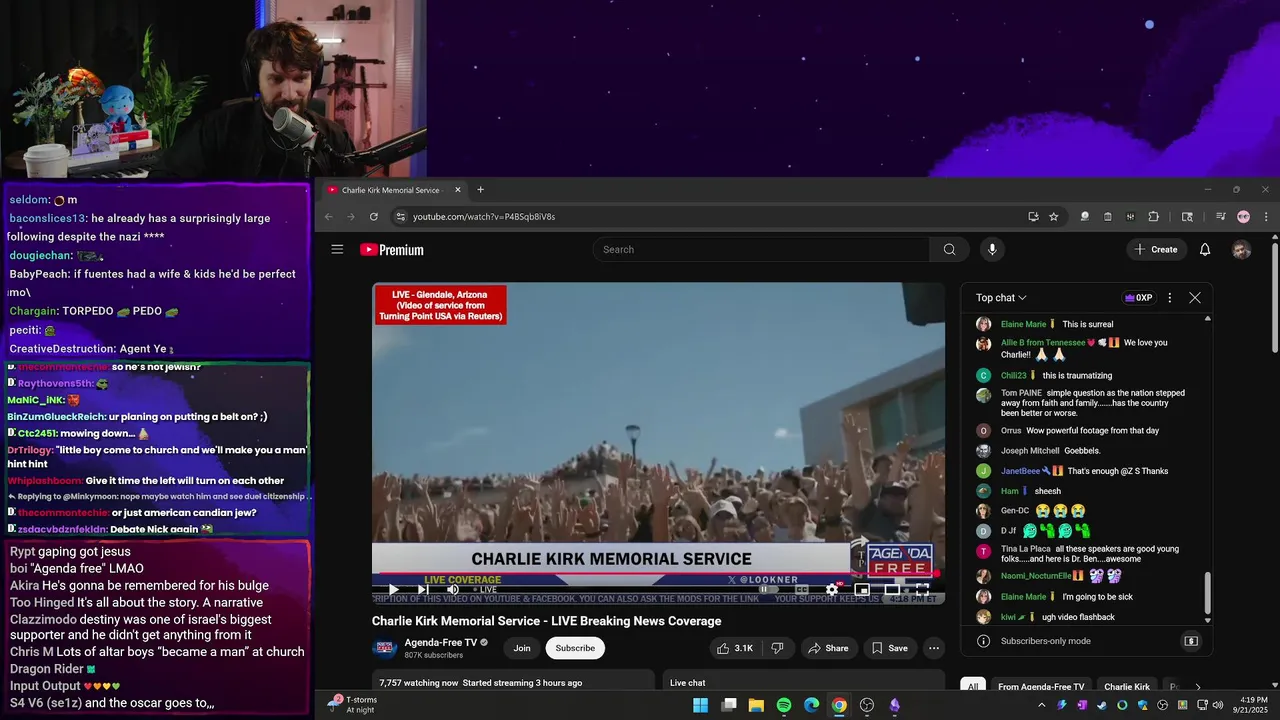
Task: Expand the Top chat dropdown
Action: click(x=1001, y=298)
